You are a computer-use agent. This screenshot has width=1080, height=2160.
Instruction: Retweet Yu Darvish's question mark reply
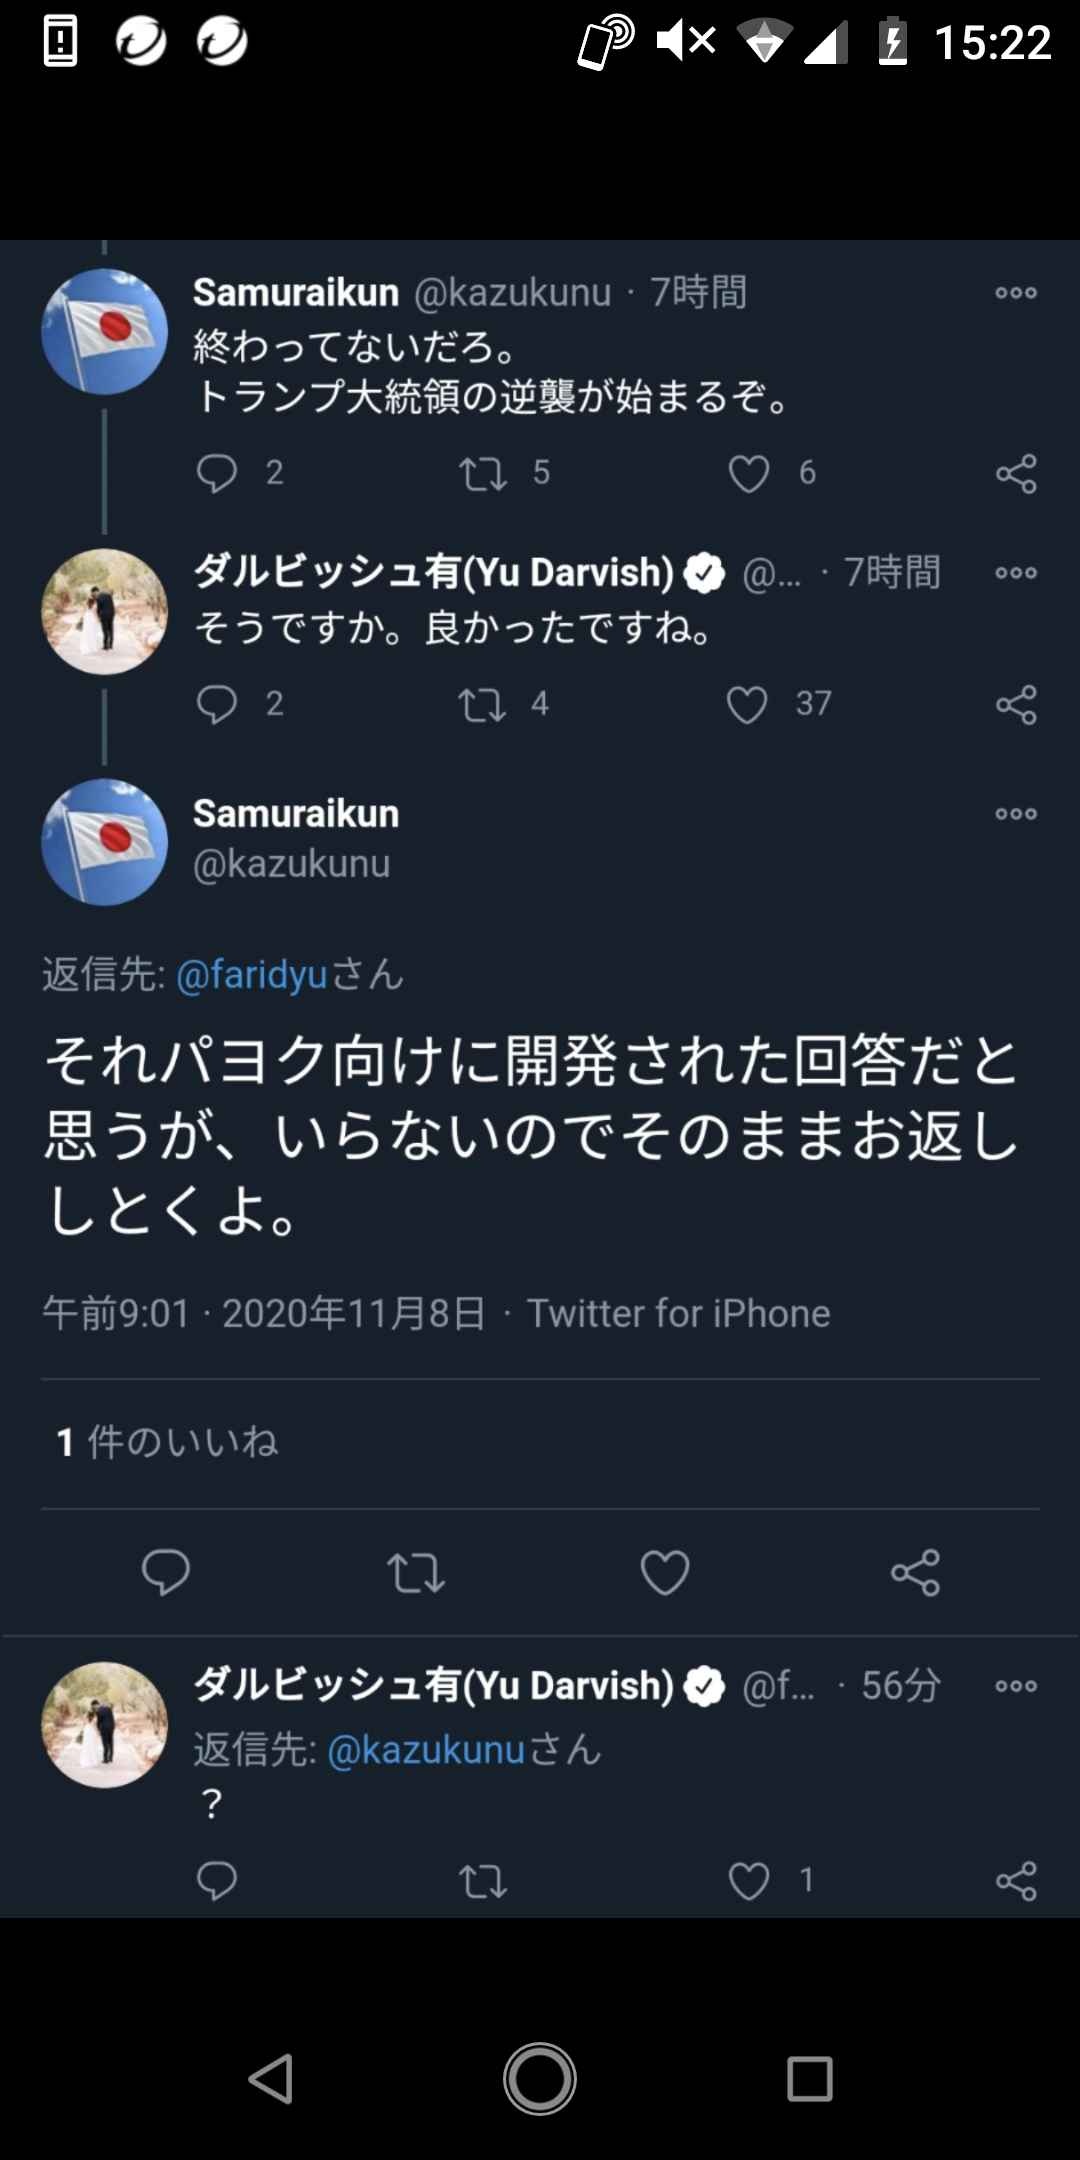pyautogui.click(x=483, y=1882)
